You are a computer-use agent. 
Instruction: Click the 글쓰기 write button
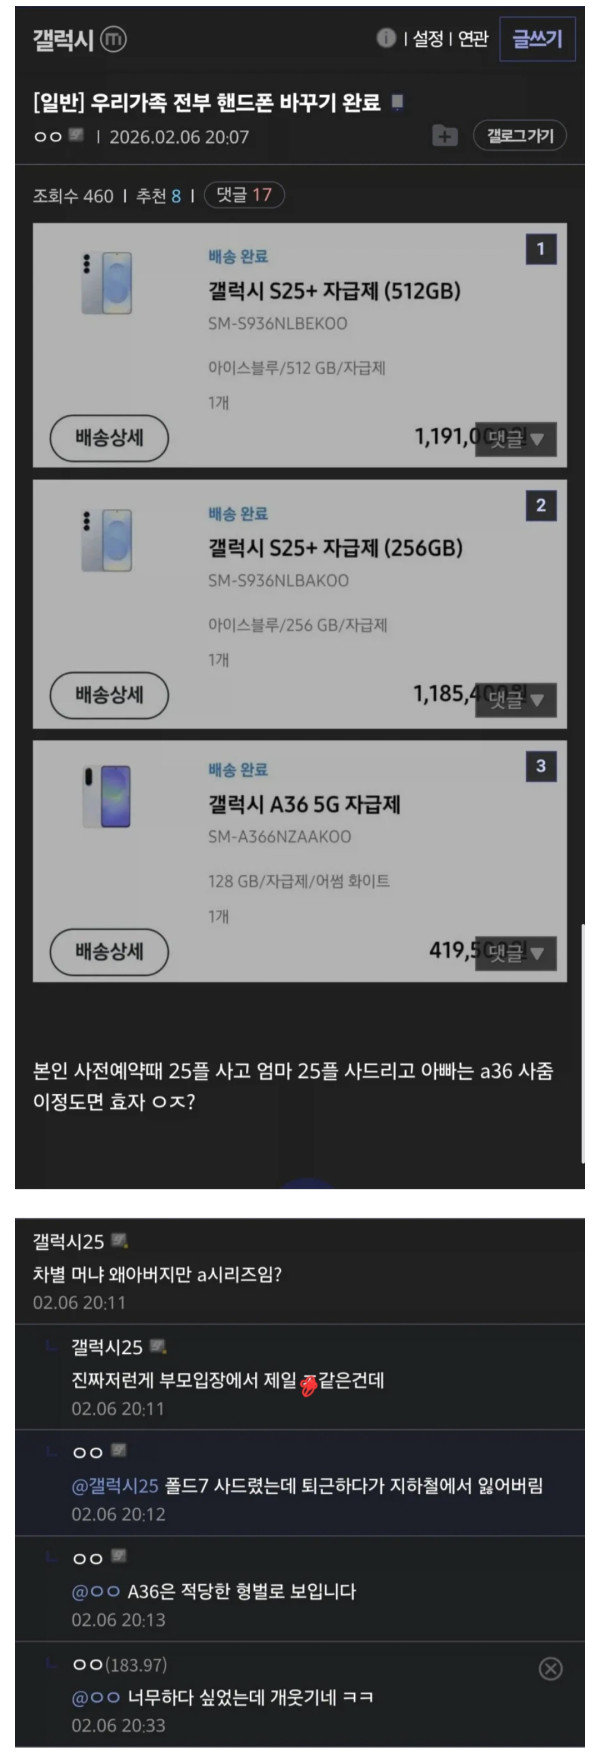pyautogui.click(x=537, y=39)
